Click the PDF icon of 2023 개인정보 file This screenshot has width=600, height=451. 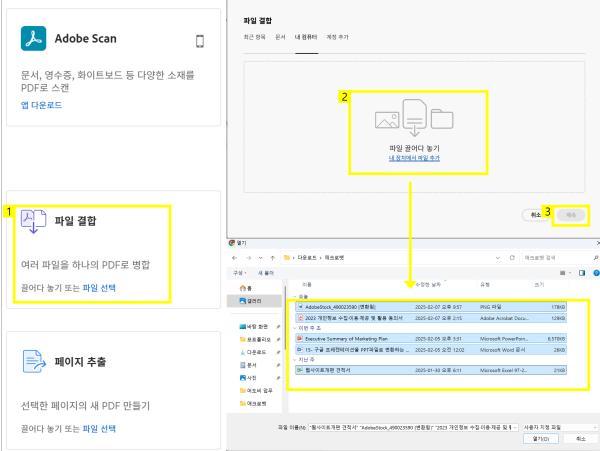[x=301, y=318]
